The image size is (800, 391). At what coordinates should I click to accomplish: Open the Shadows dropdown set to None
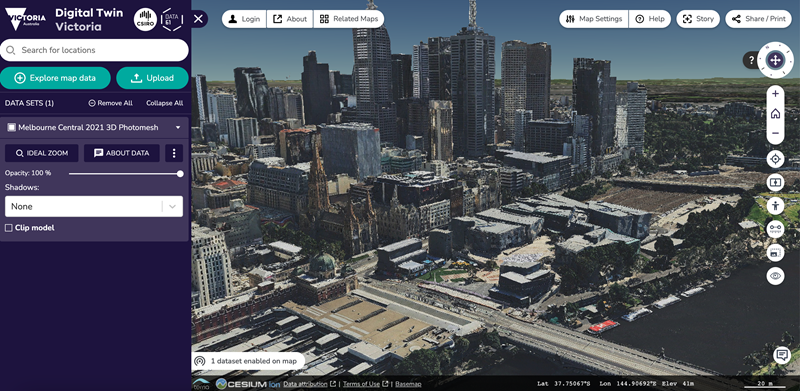pos(93,206)
